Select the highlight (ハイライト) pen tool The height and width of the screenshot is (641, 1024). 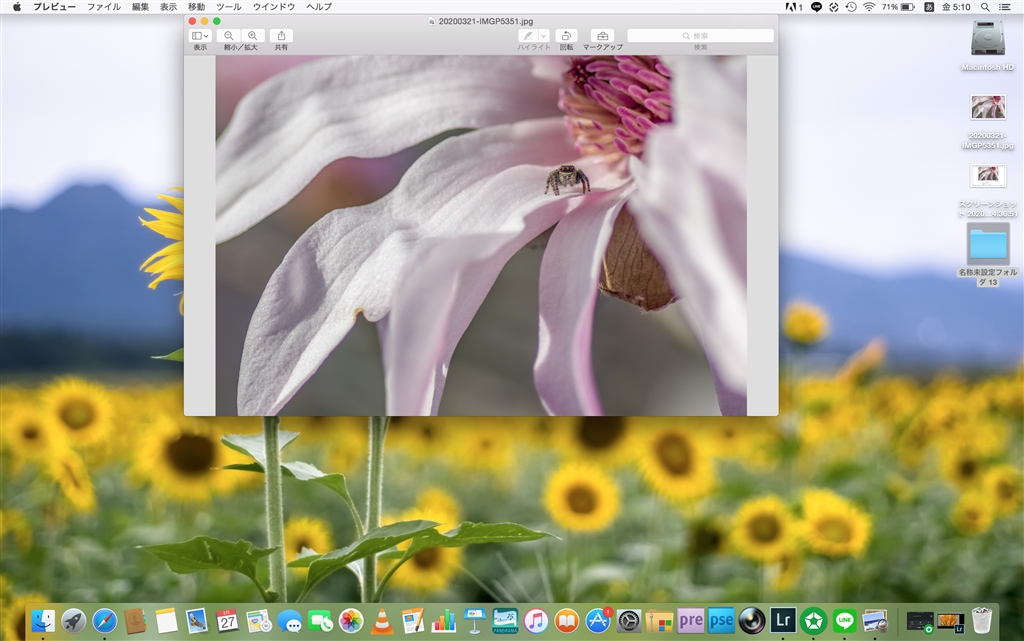click(x=527, y=36)
